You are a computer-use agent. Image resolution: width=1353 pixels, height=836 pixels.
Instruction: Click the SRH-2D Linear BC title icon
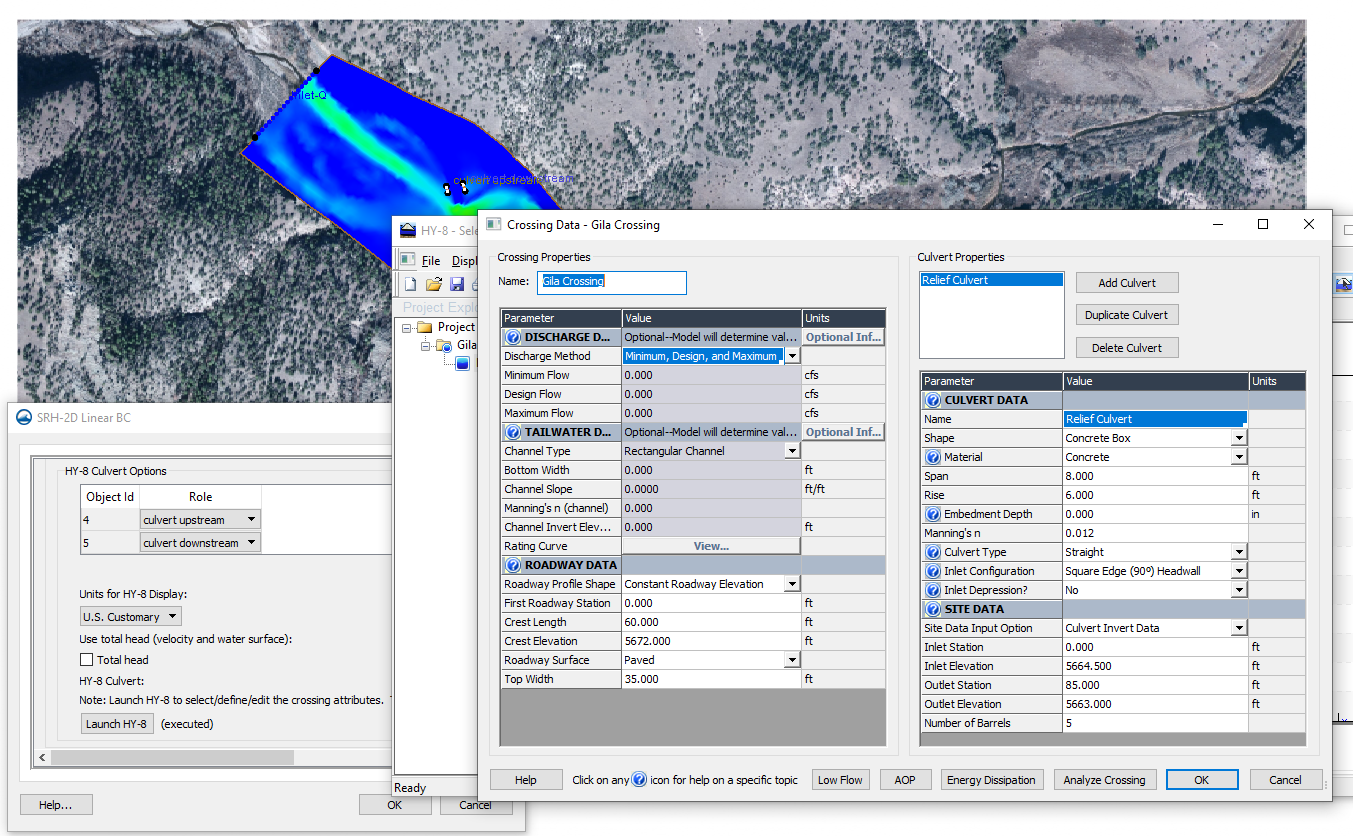tap(24, 418)
